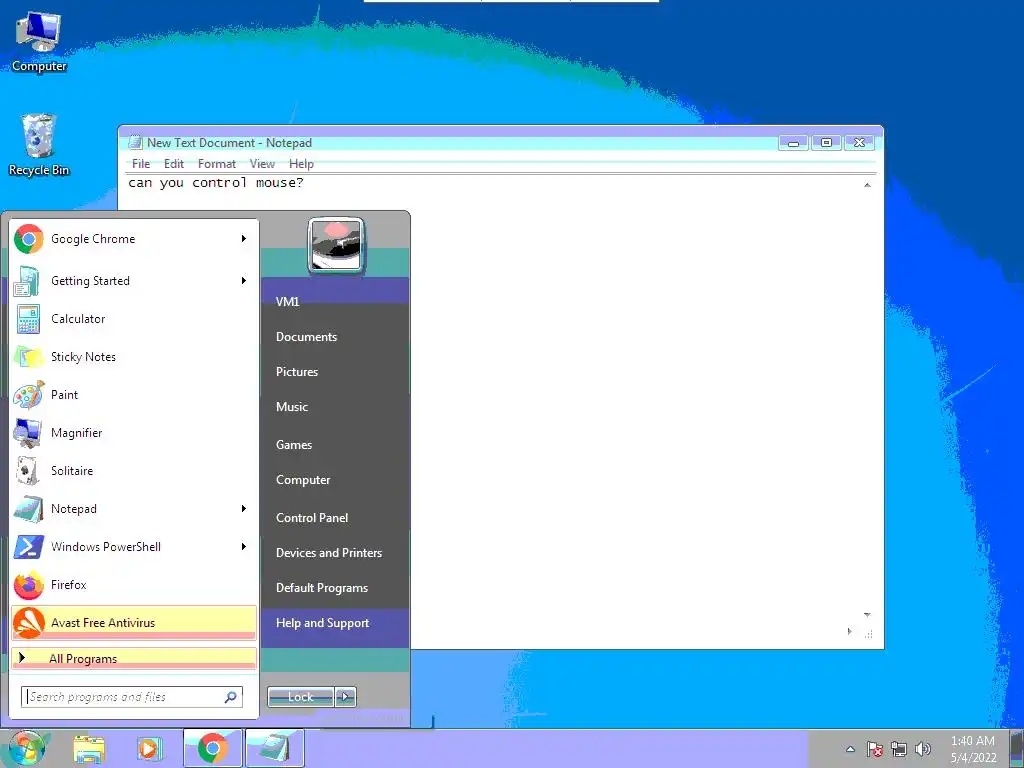Expand Notepad recent files arrow
Image resolution: width=1024 pixels, height=768 pixels.
(x=244, y=509)
